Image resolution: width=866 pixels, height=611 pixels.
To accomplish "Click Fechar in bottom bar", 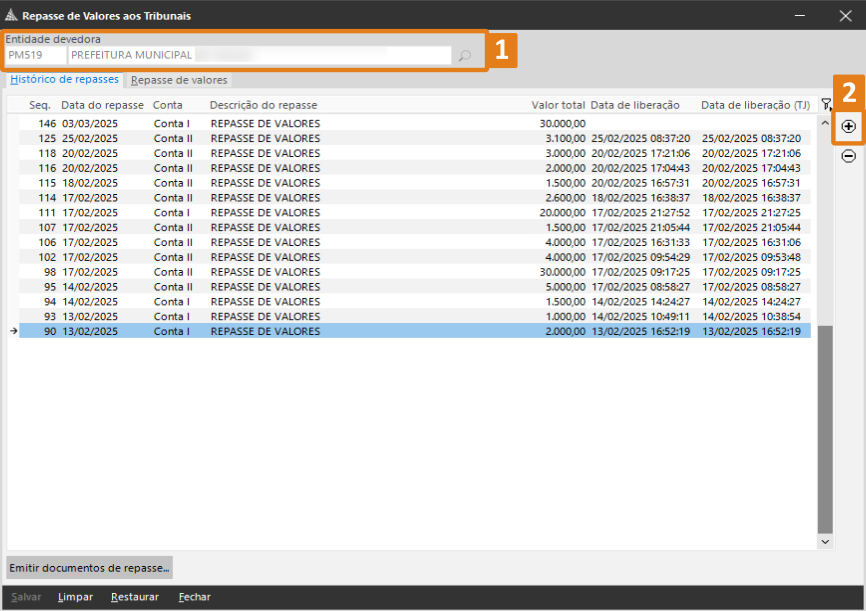I will (x=194, y=597).
